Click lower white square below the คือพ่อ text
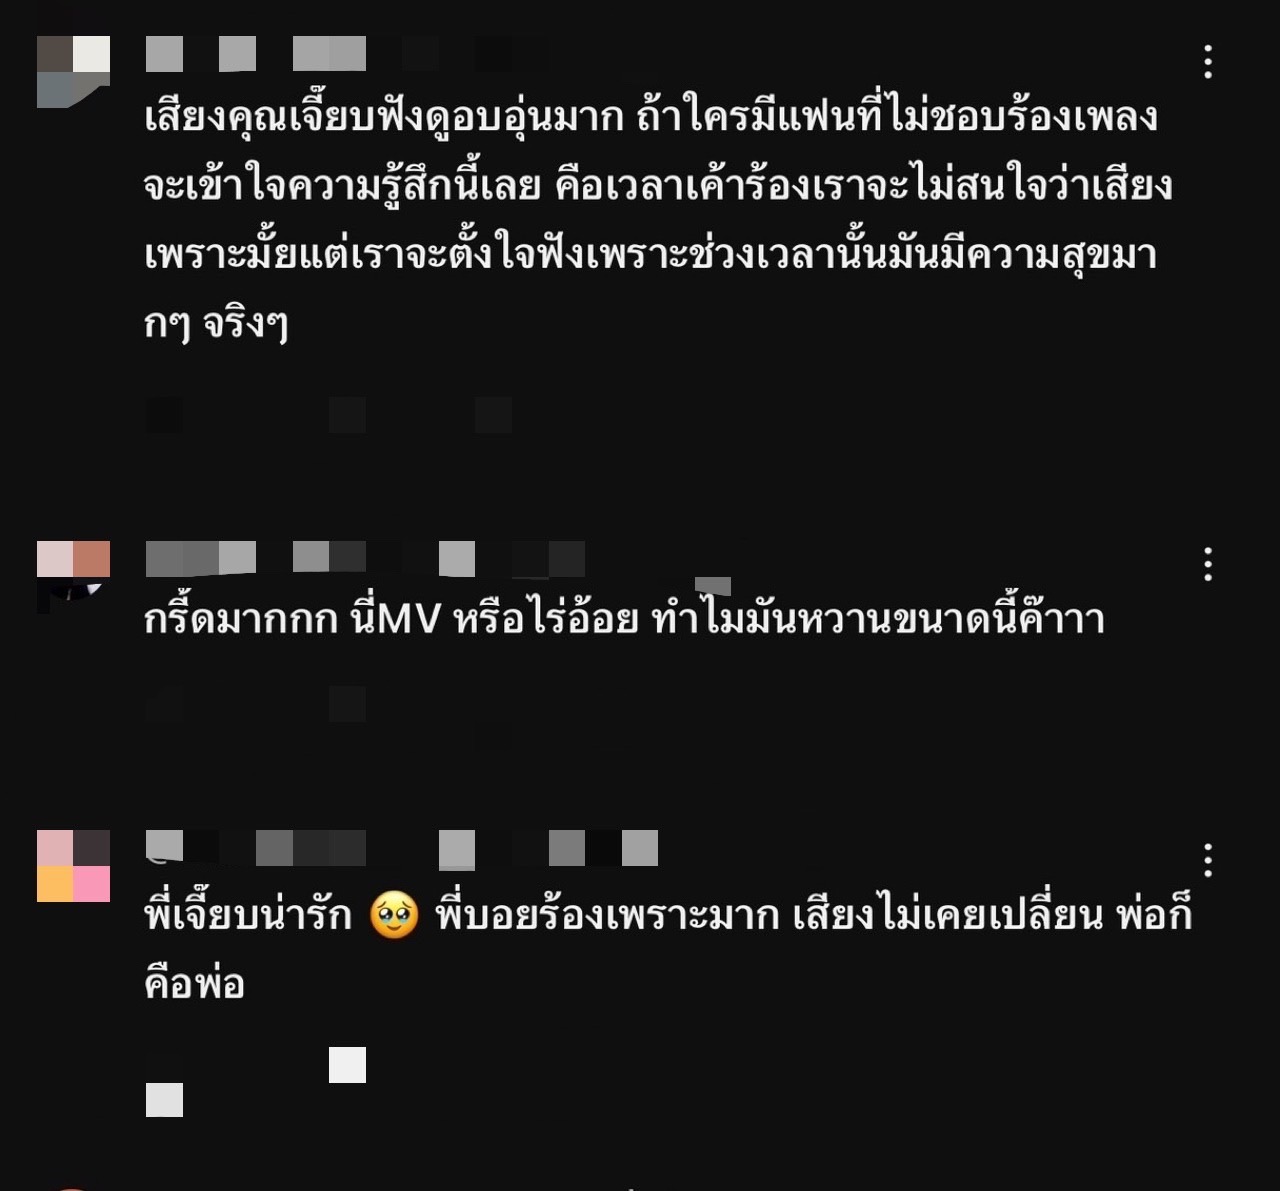Screen dimensions: 1280x1191 pyautogui.click(x=164, y=1100)
